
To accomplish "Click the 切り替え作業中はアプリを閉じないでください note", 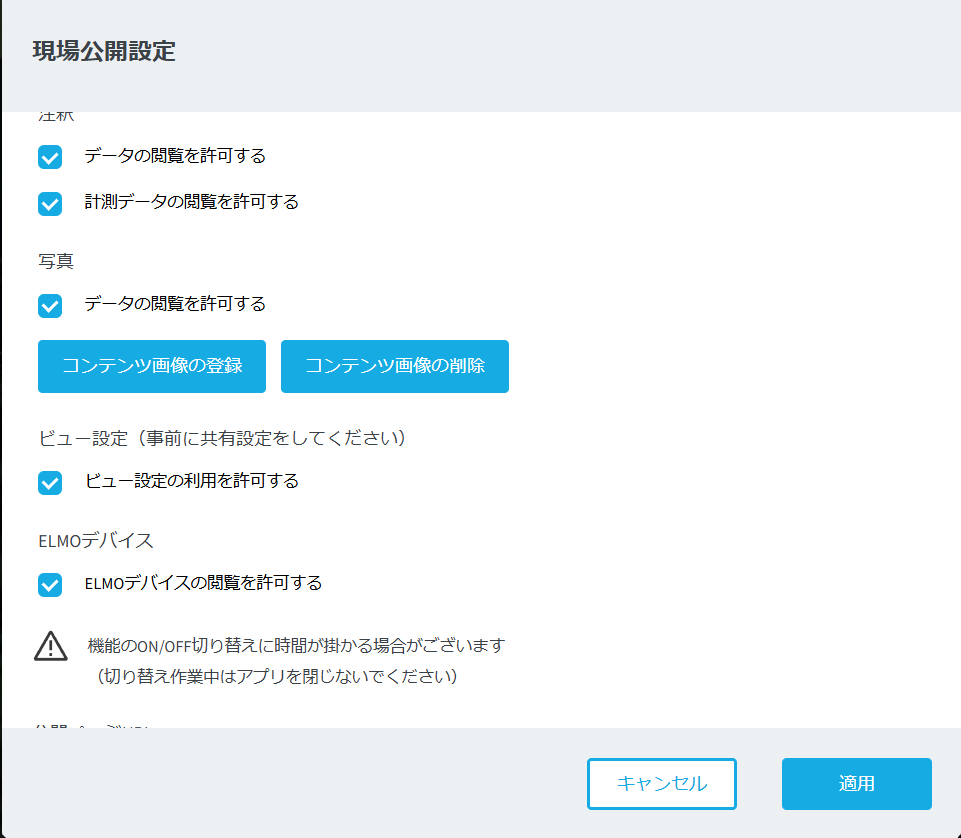I will click(x=277, y=677).
